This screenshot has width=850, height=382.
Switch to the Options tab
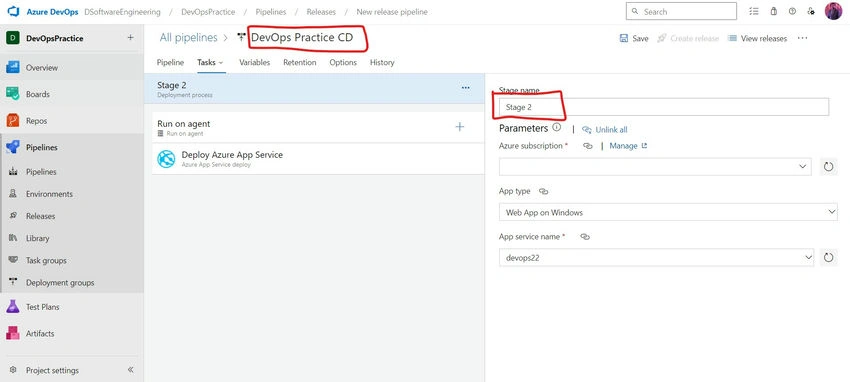coord(343,63)
